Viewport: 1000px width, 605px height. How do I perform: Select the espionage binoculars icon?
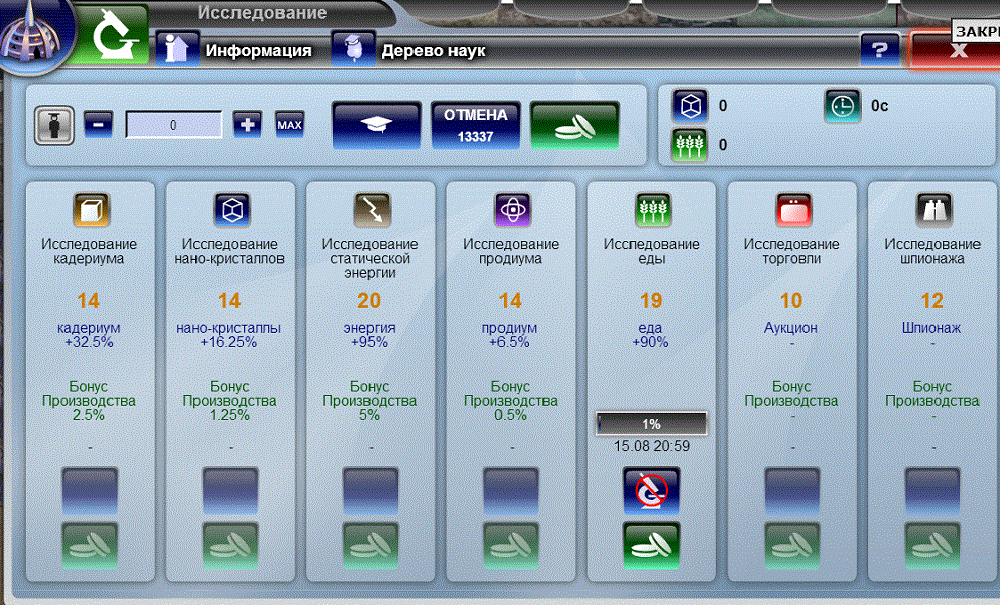coord(934,210)
